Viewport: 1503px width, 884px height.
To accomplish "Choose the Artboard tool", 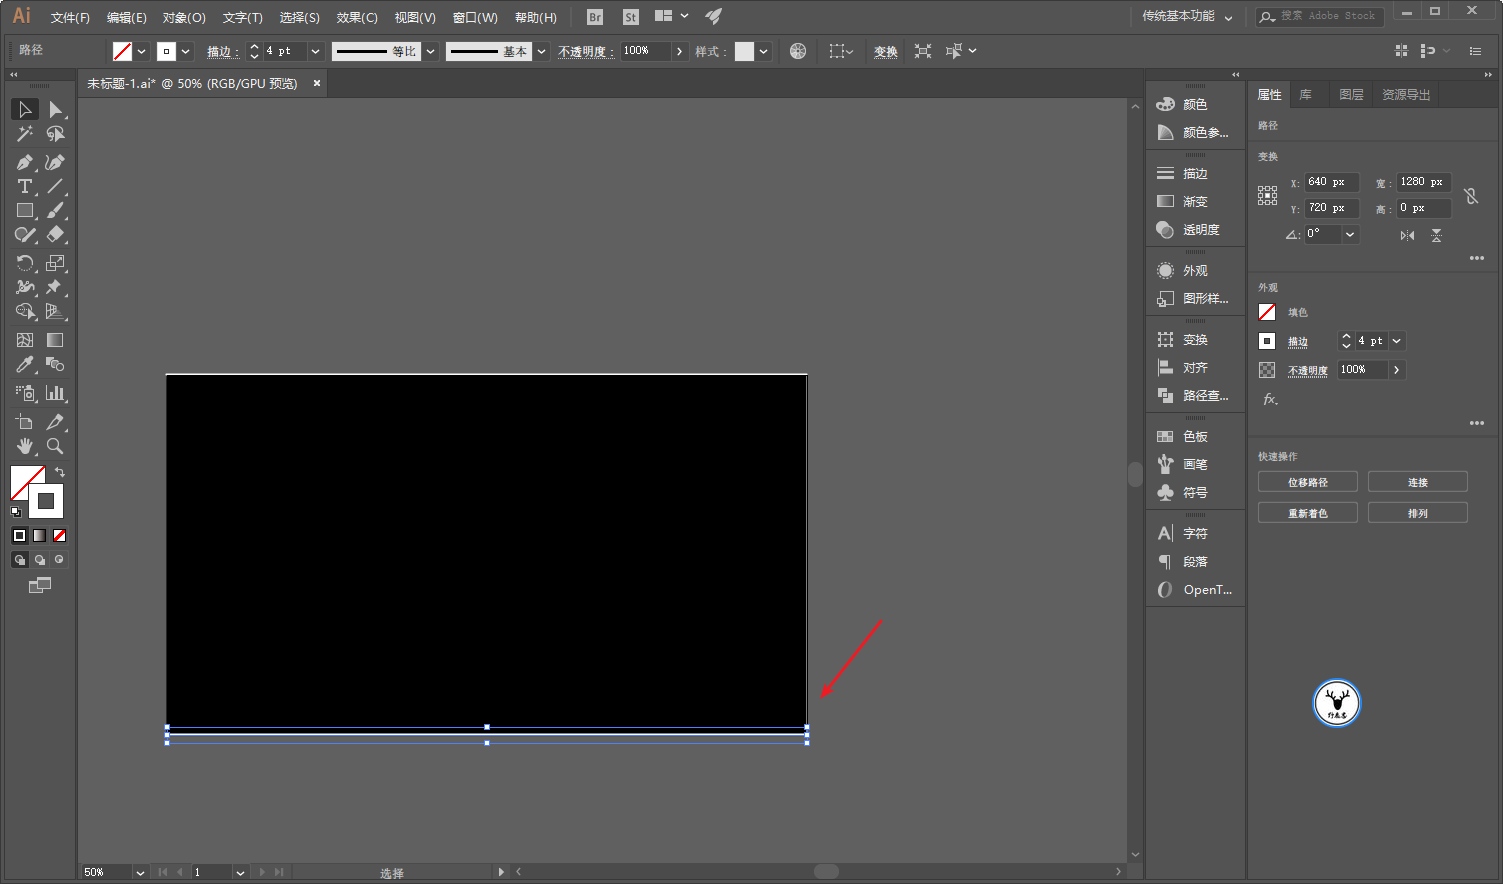I will click(x=25, y=422).
